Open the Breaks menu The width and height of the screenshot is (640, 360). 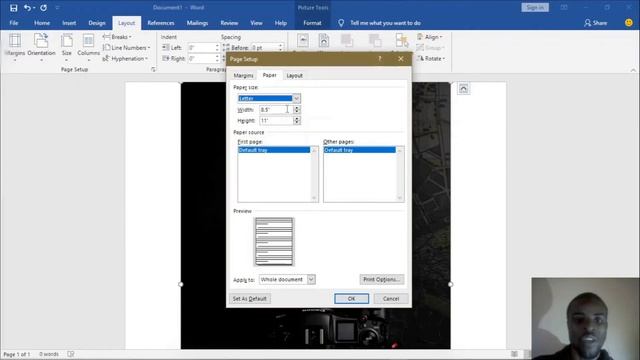tap(117, 37)
